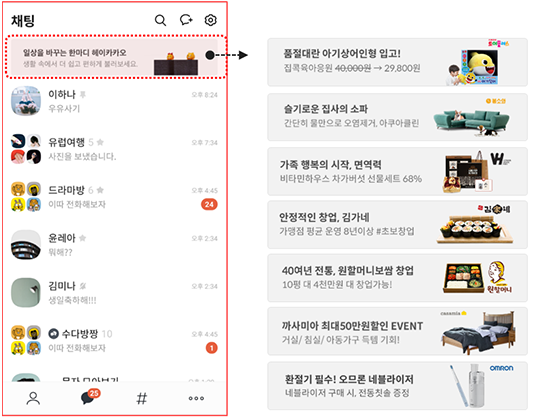Open chat settings gear icon
This screenshot has height=420, width=552.
pyautogui.click(x=211, y=20)
